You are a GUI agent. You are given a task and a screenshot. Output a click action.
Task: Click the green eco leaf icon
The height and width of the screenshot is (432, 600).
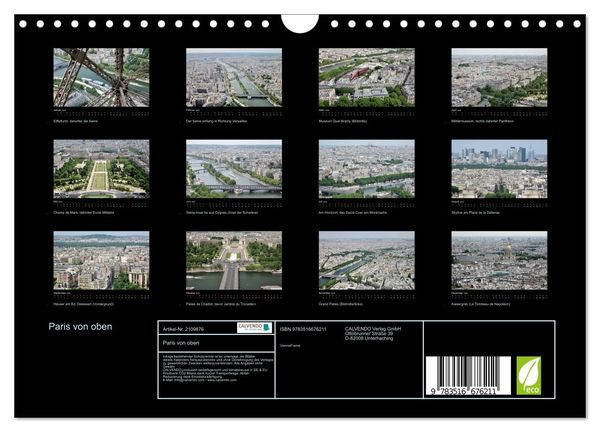click(x=529, y=375)
